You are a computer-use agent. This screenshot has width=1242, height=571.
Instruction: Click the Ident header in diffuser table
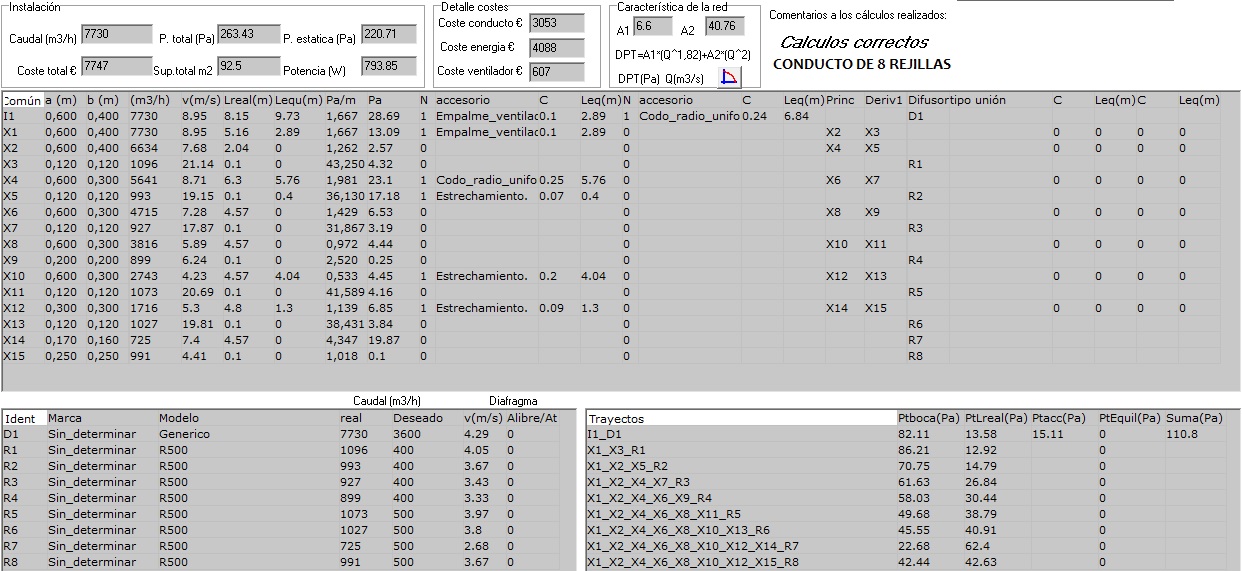coord(22,418)
